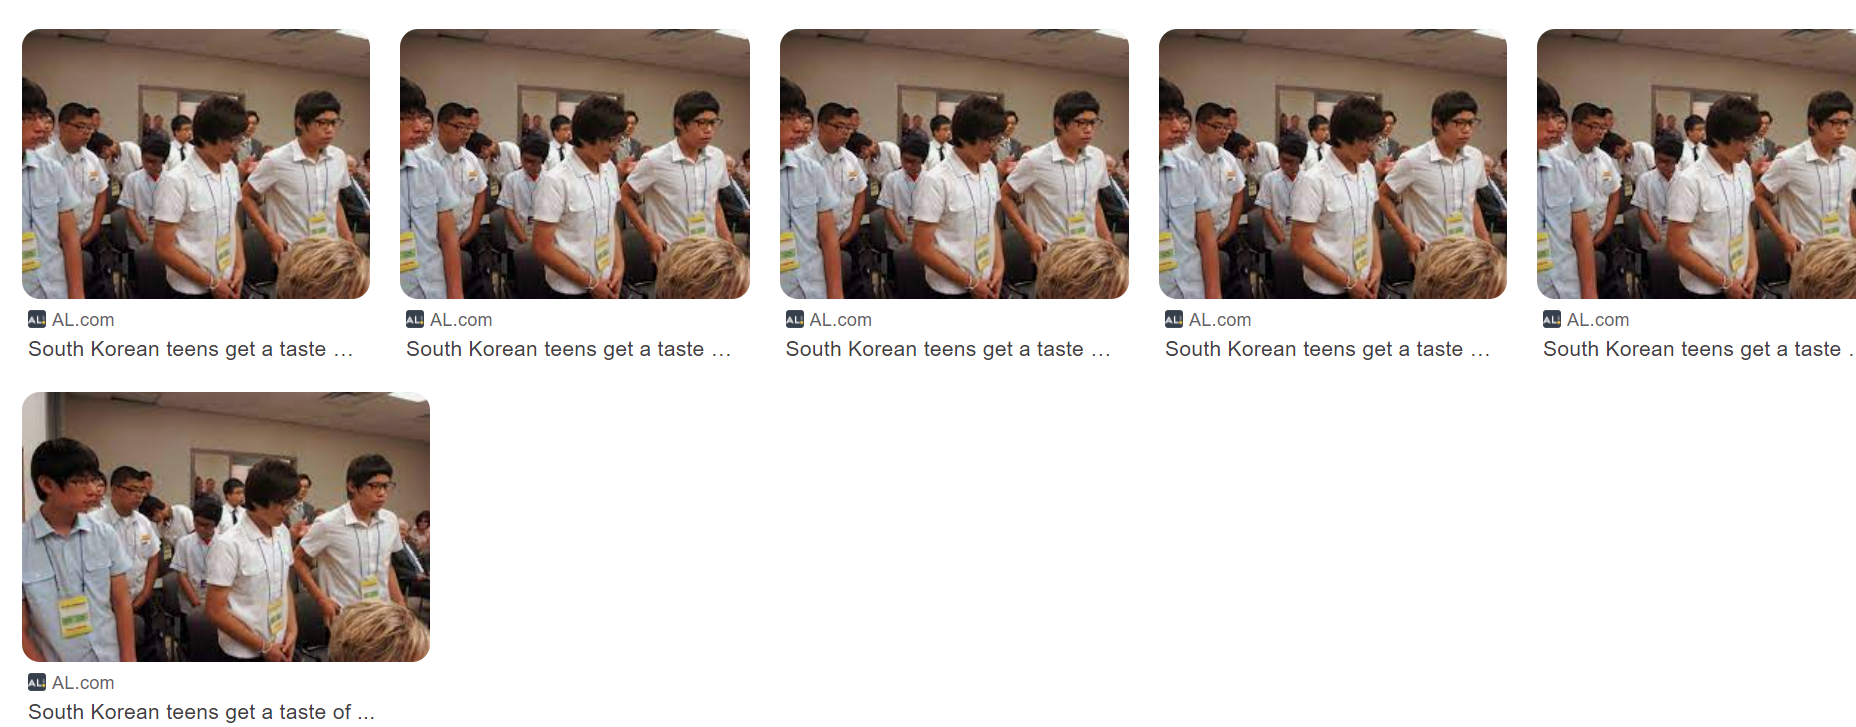Click first 'South Korean teens get a taste' title
This screenshot has height=727, width=1856.
click(190, 349)
